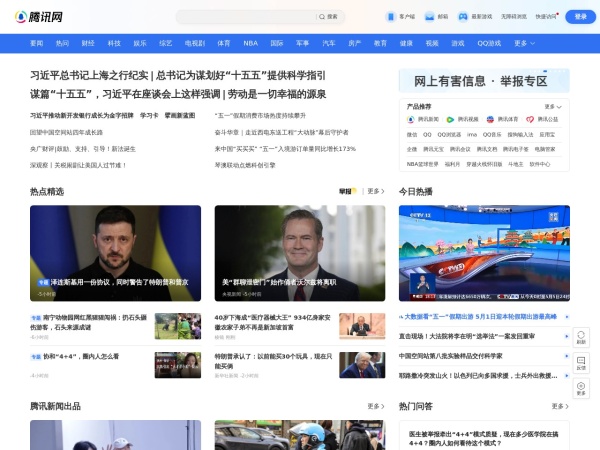Click the search magnifier 搜索 button
This screenshot has height=450, width=600.
pyautogui.click(x=328, y=17)
